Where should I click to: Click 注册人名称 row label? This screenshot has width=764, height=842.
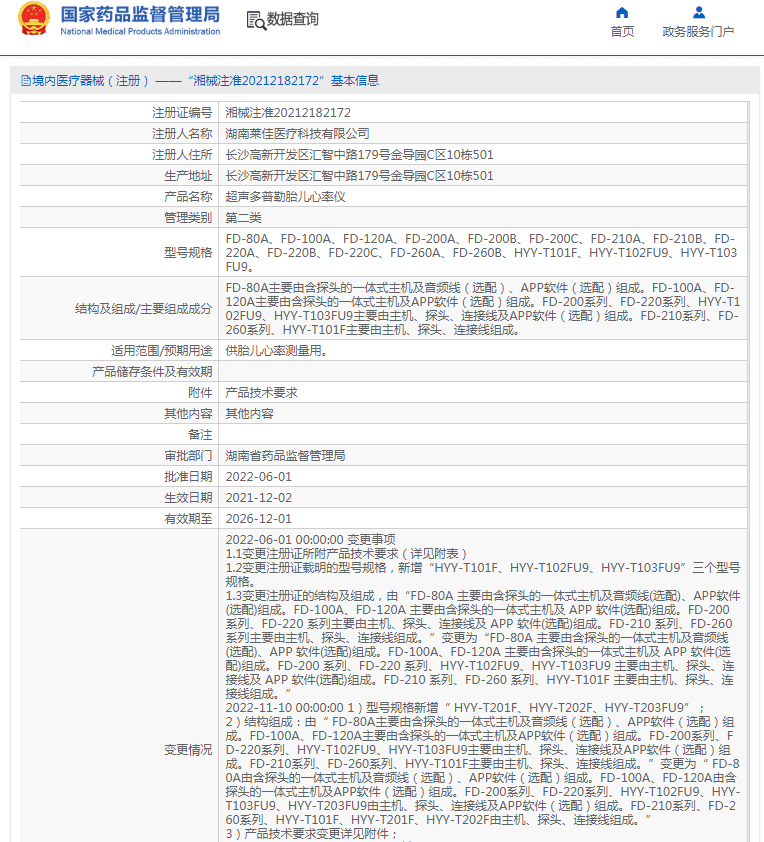point(182,134)
